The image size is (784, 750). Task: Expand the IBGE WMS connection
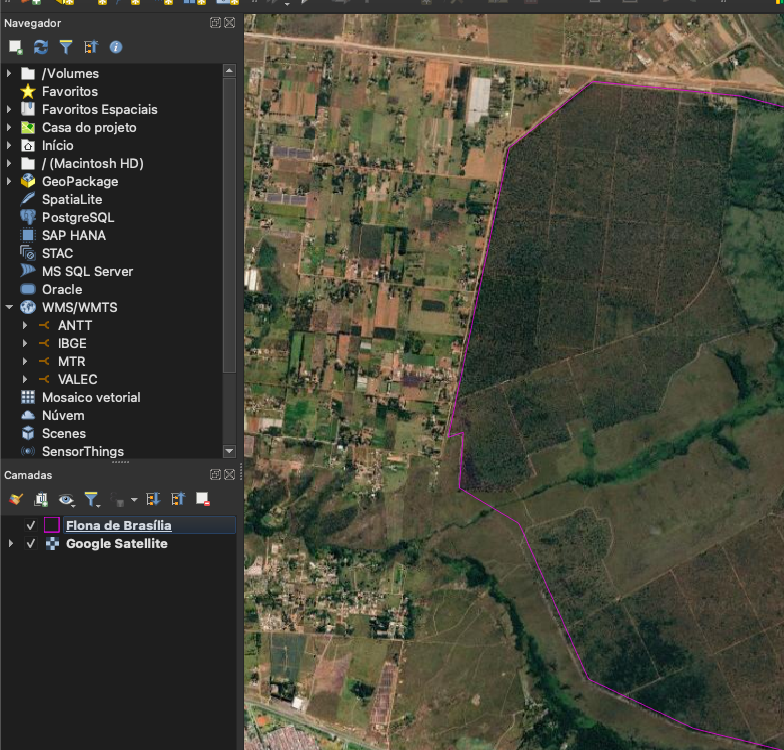coord(24,344)
